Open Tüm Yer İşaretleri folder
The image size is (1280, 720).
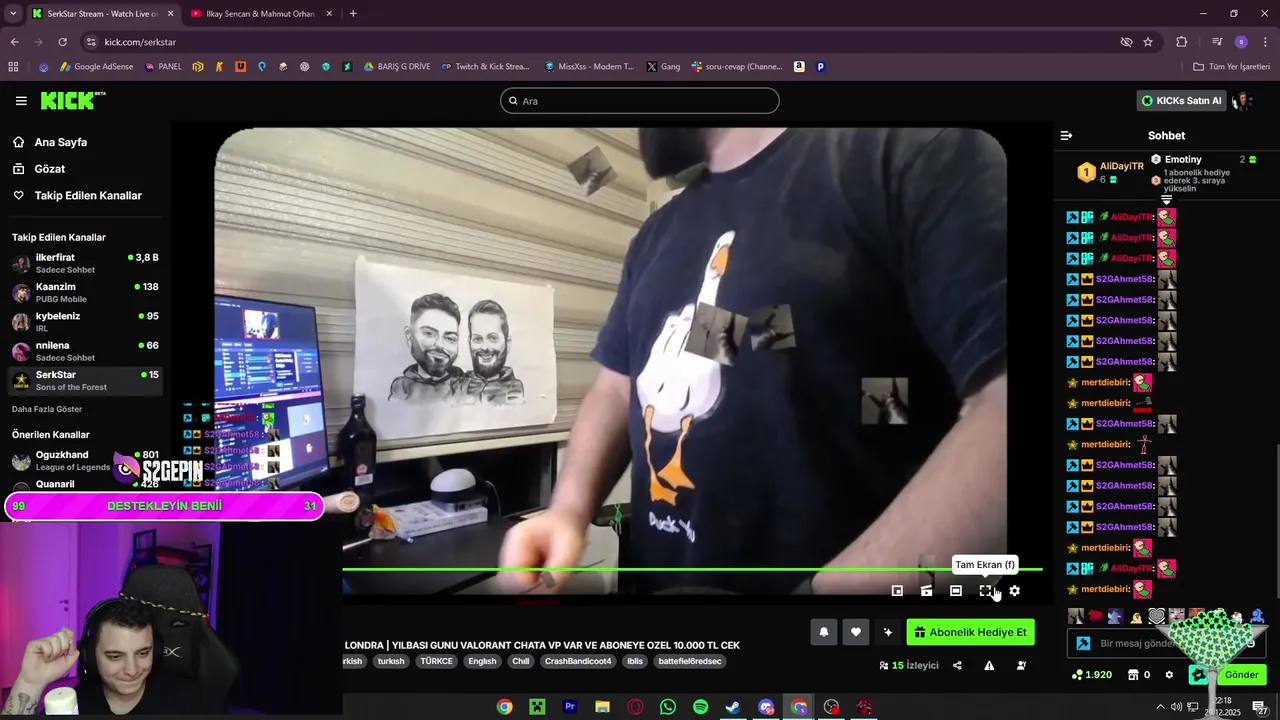coord(1232,67)
